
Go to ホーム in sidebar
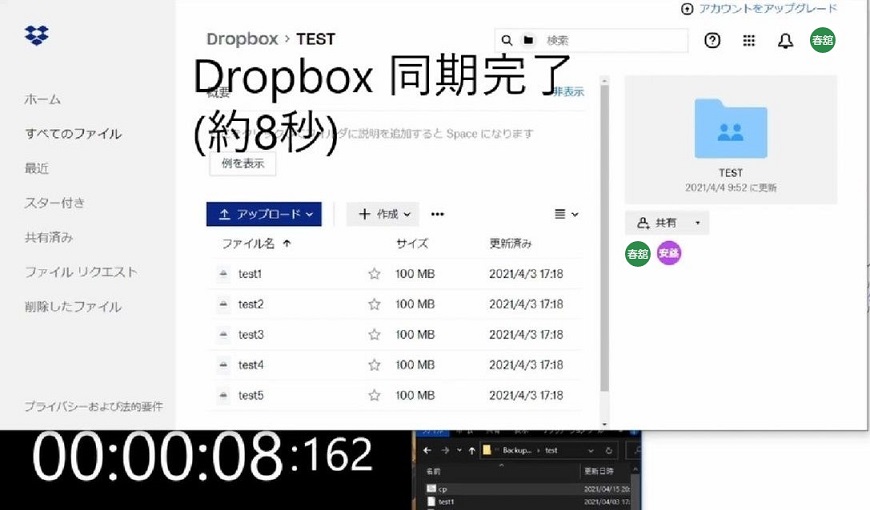click(42, 100)
